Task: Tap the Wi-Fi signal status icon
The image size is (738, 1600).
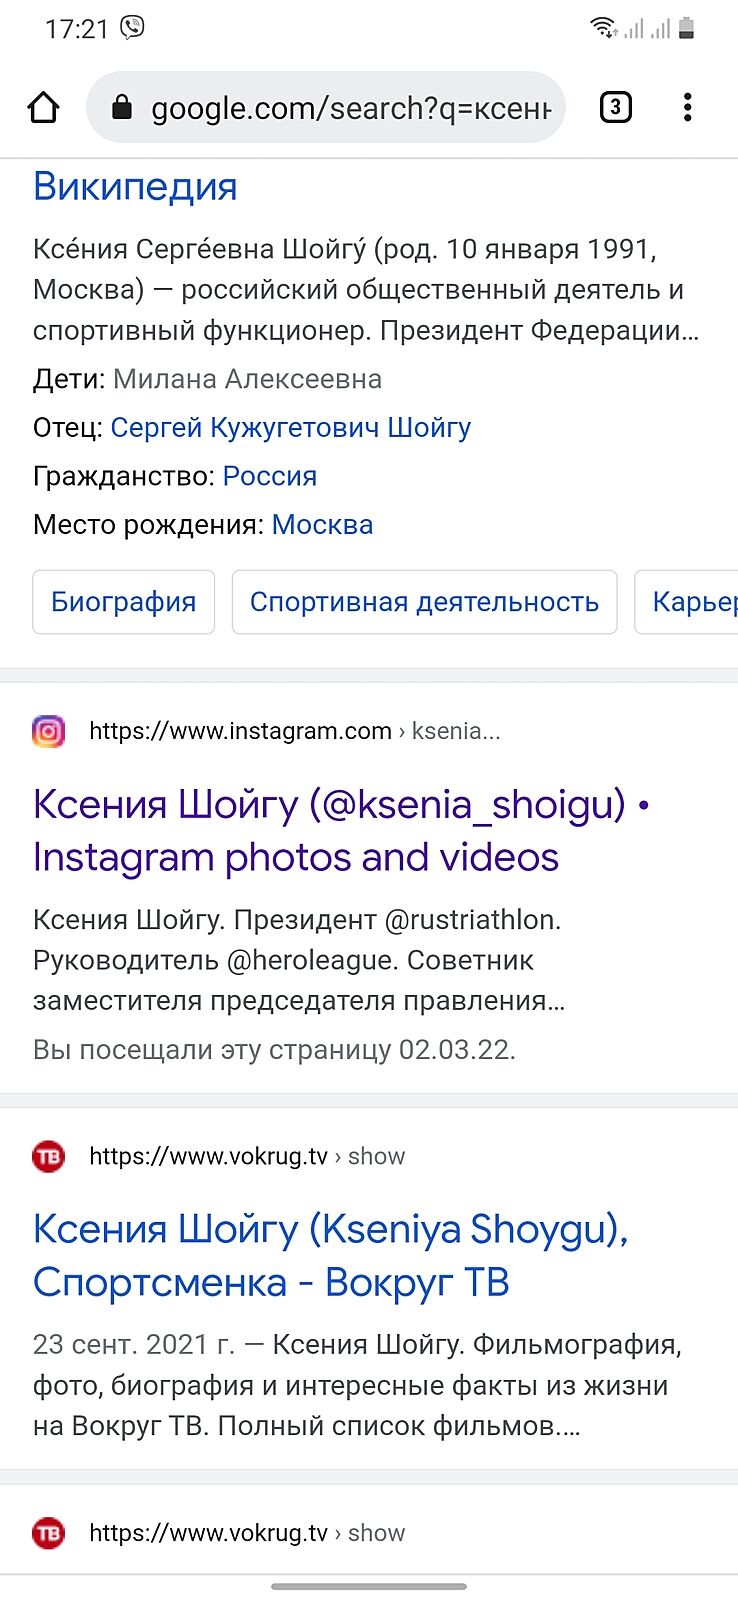Action: pyautogui.click(x=603, y=28)
